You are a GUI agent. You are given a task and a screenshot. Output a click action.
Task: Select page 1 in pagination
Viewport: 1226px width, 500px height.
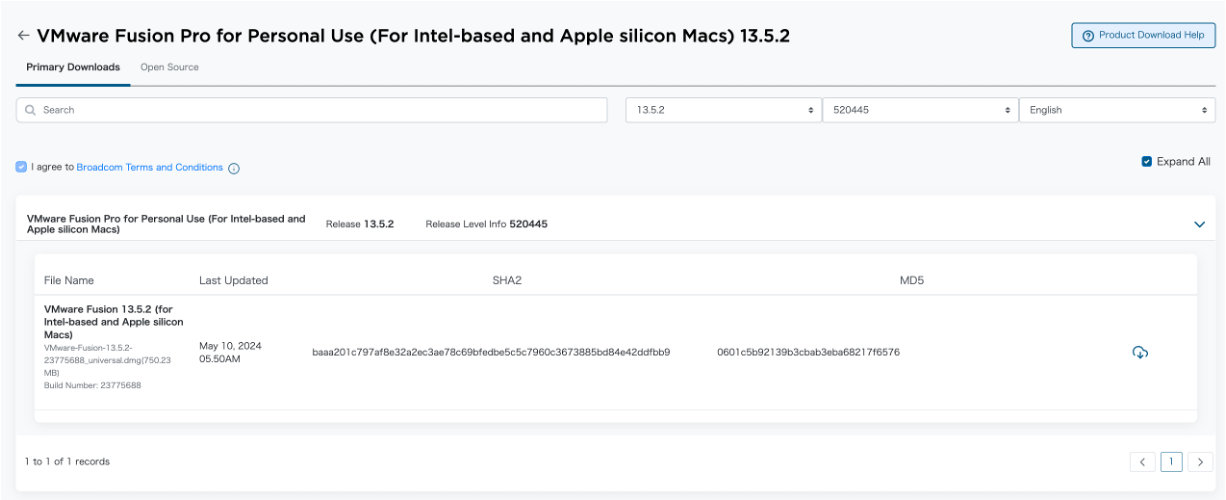coord(1171,462)
